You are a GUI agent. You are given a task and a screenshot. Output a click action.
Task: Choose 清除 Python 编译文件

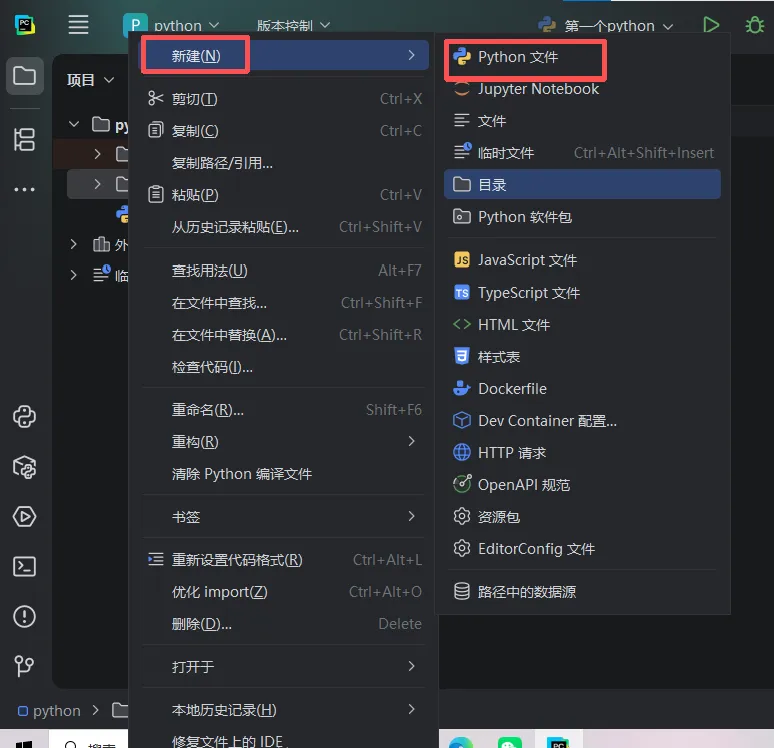284,473
